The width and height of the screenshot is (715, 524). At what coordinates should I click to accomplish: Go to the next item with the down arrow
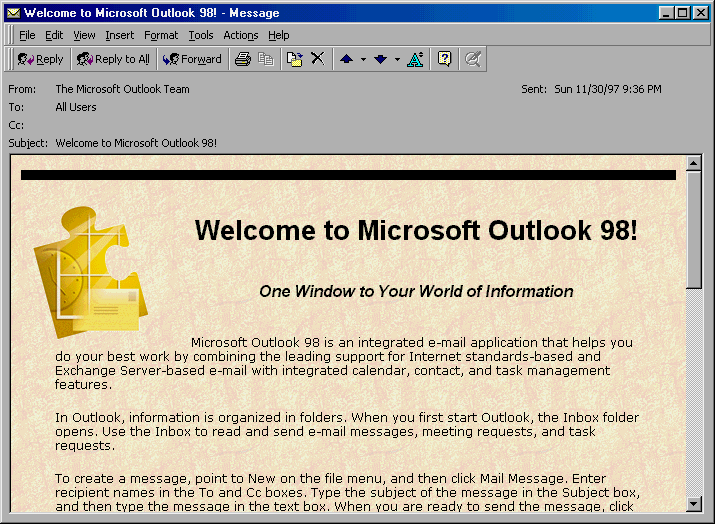pos(380,59)
